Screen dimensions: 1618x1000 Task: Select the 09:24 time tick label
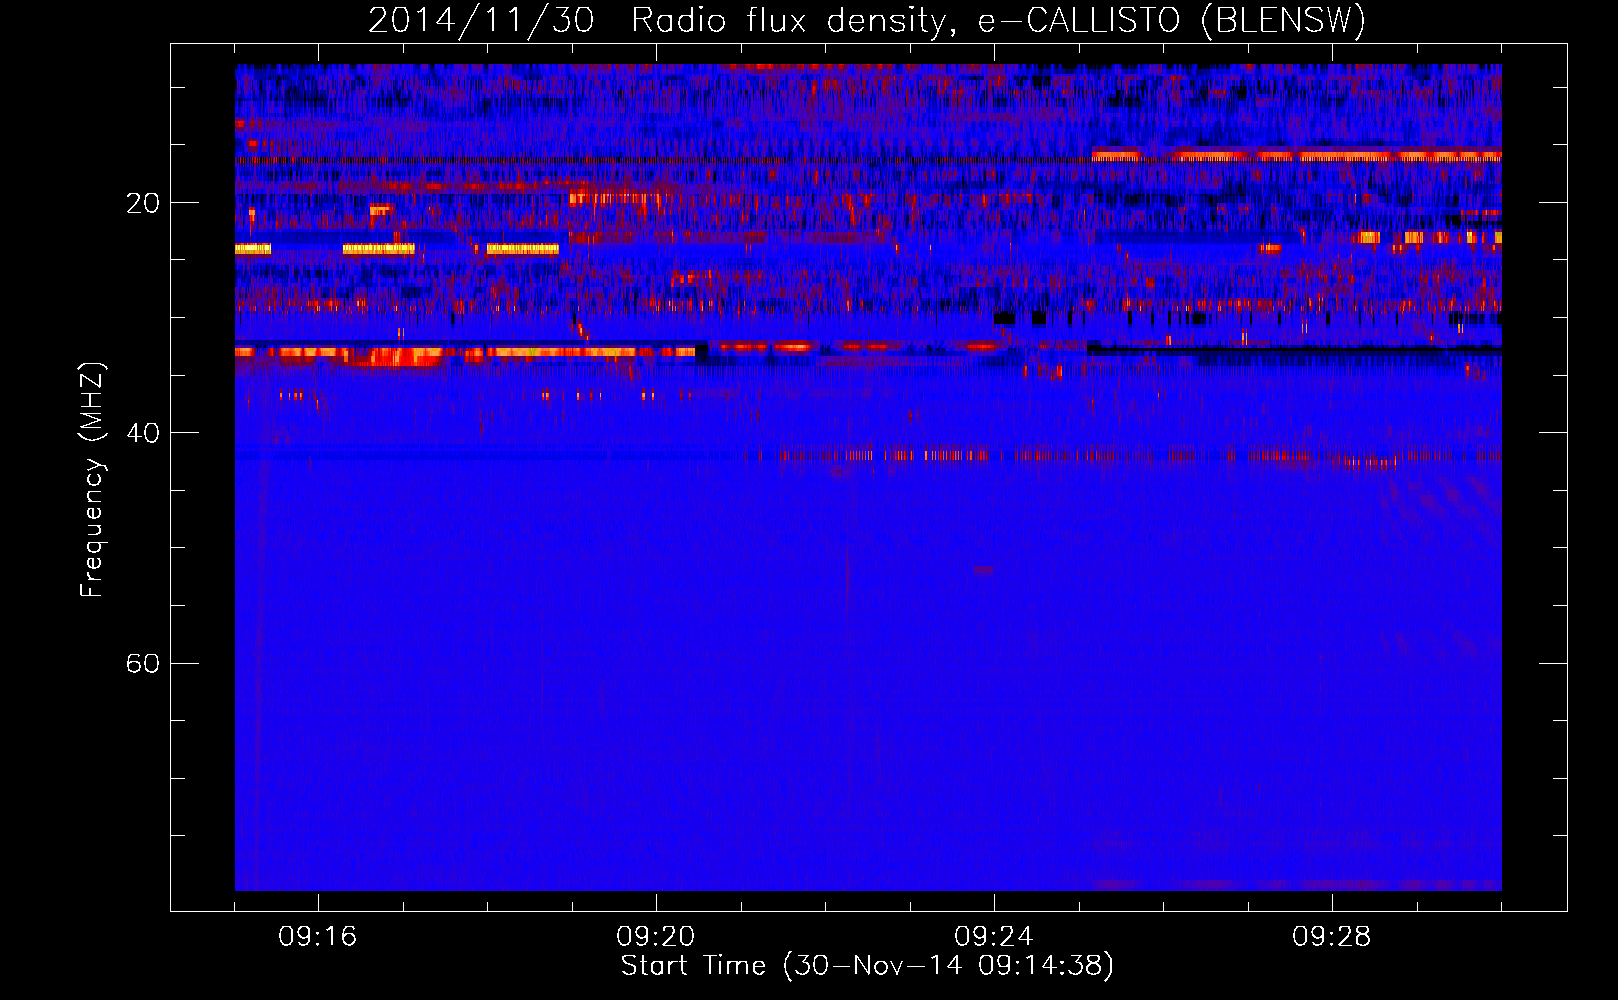994,937
